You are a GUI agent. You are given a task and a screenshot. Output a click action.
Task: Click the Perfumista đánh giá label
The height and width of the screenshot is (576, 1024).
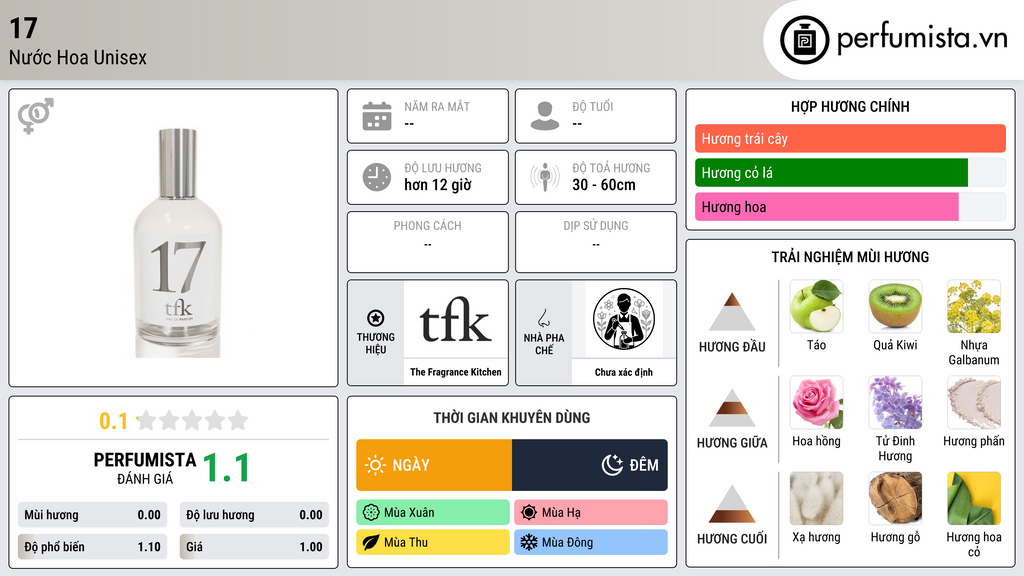[145, 468]
